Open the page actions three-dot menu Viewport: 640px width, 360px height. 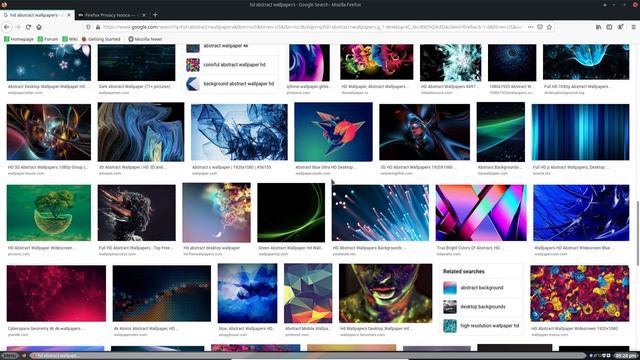530,27
